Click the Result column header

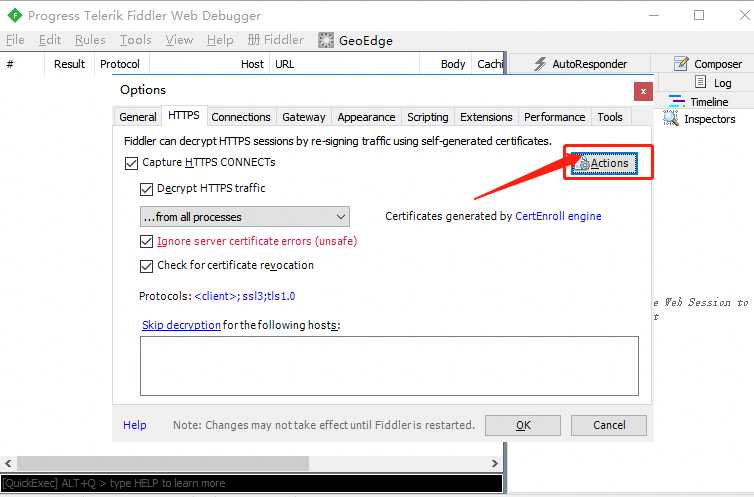69,64
